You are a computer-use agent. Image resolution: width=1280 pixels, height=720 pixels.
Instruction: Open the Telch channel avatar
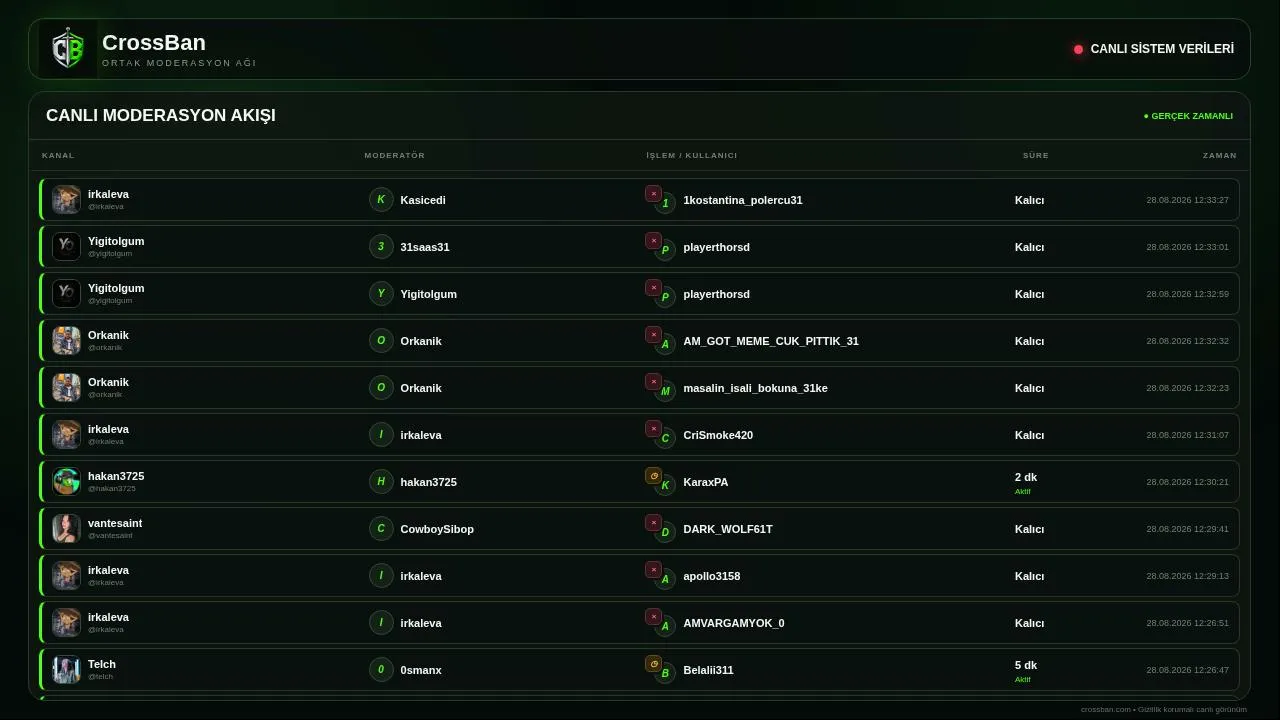pyautogui.click(x=66, y=670)
